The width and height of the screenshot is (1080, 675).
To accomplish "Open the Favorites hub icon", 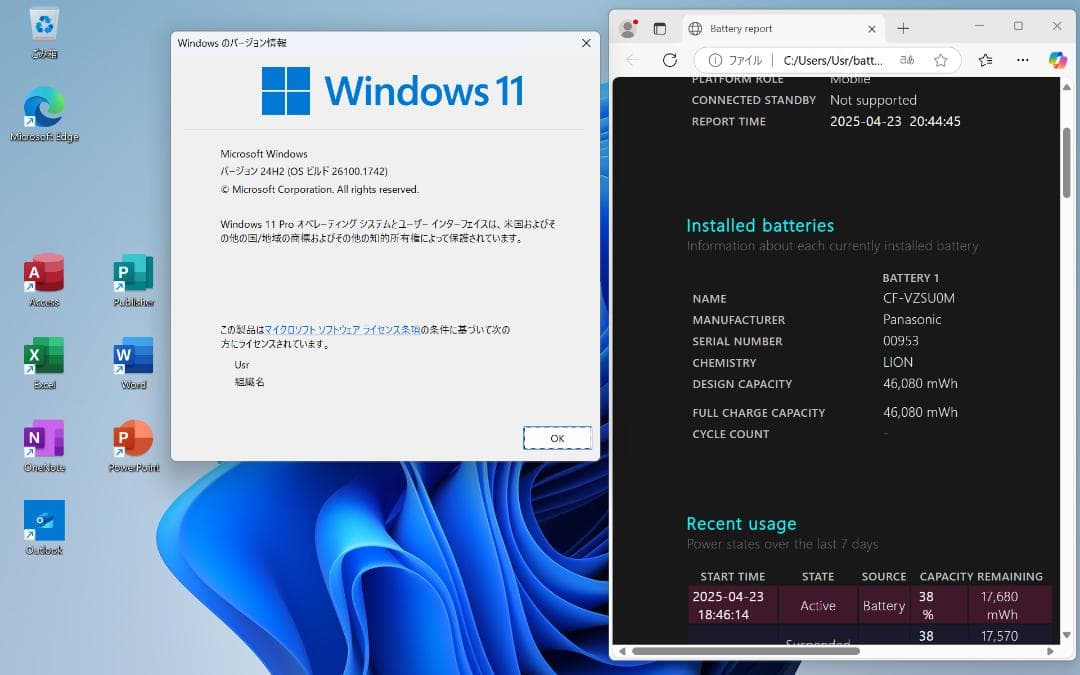I will tap(984, 60).
